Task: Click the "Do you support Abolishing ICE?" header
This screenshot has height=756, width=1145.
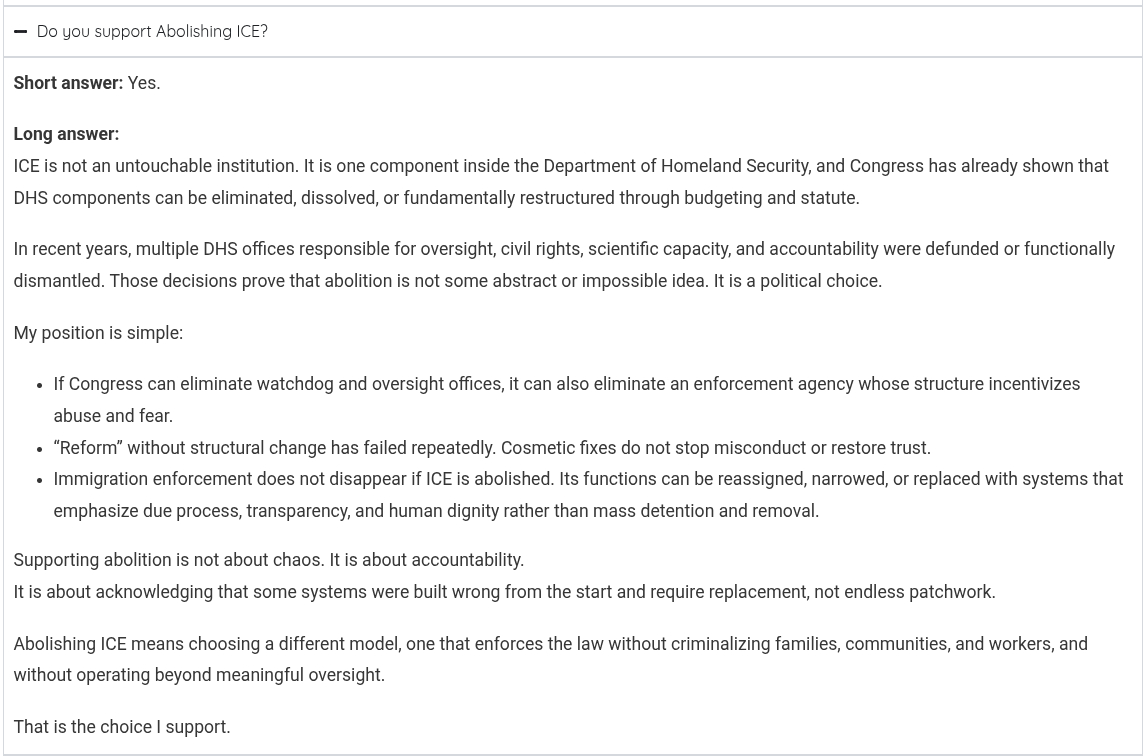Action: 152,31
